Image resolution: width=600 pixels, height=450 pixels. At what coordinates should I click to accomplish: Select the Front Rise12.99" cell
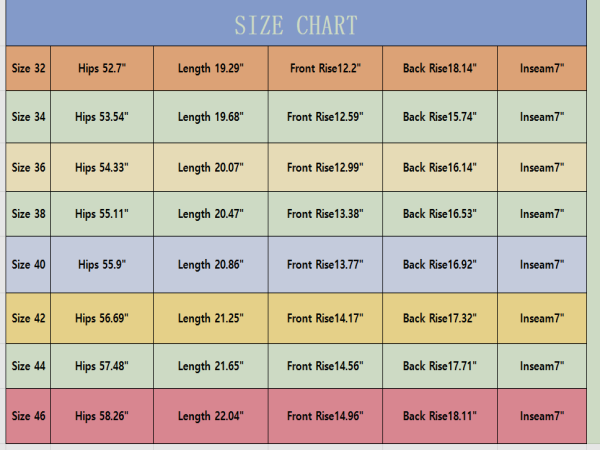[x=325, y=167]
